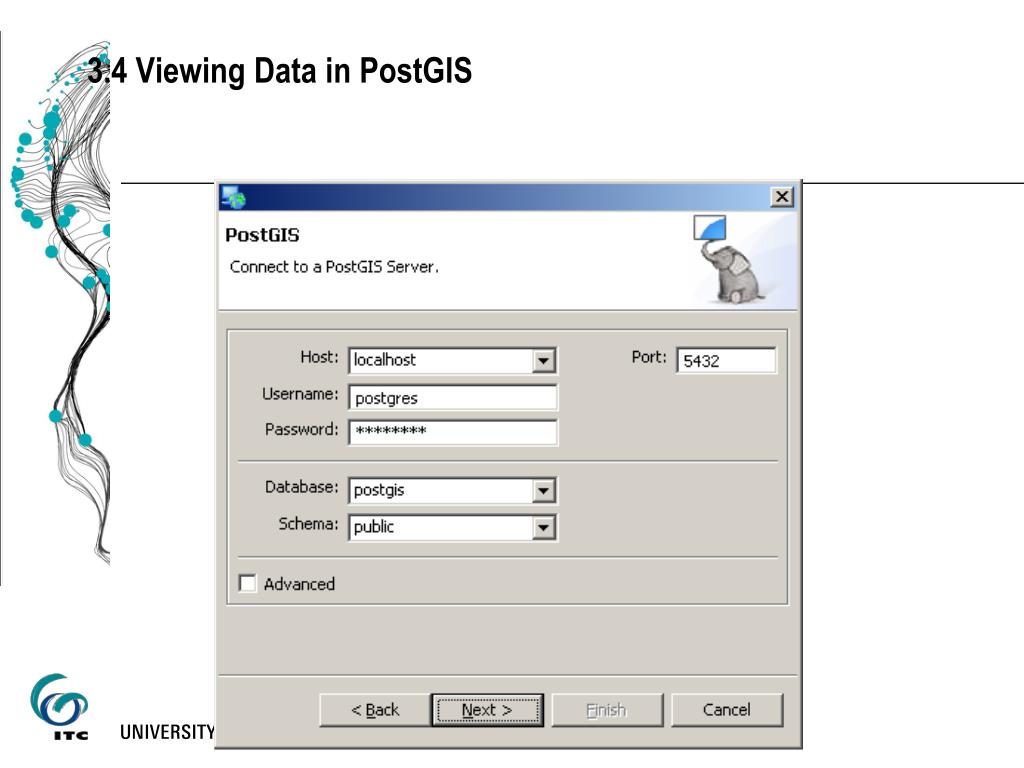Proceed with the Next button
The image size is (1024, 768).
[x=487, y=710]
